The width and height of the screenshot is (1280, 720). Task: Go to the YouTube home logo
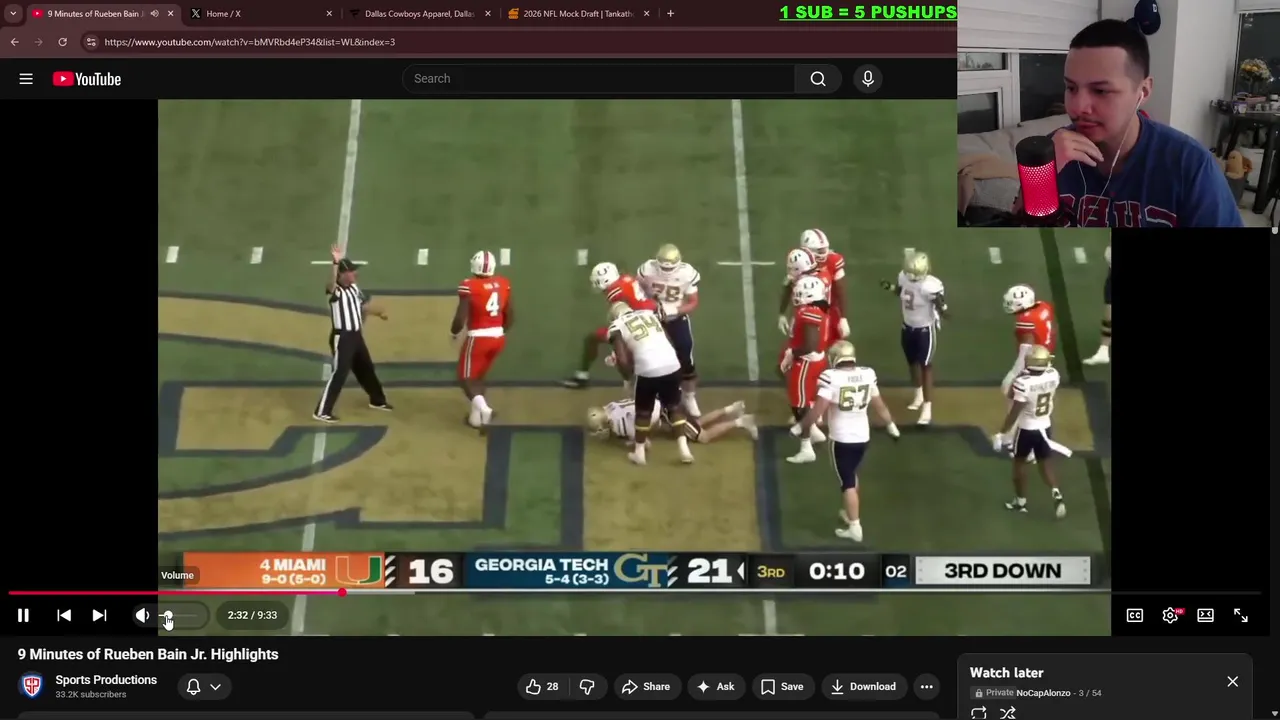coord(87,79)
